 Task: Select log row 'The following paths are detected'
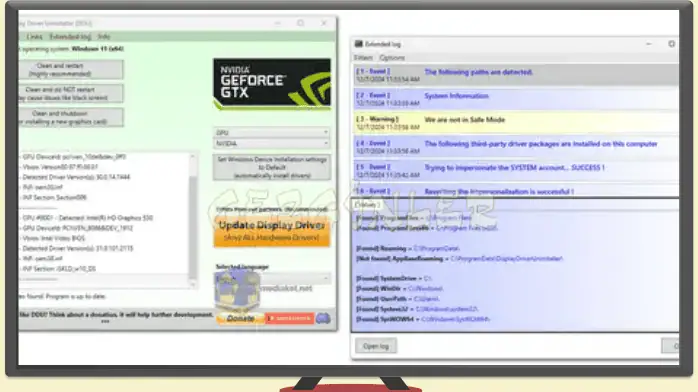[x=515, y=75]
